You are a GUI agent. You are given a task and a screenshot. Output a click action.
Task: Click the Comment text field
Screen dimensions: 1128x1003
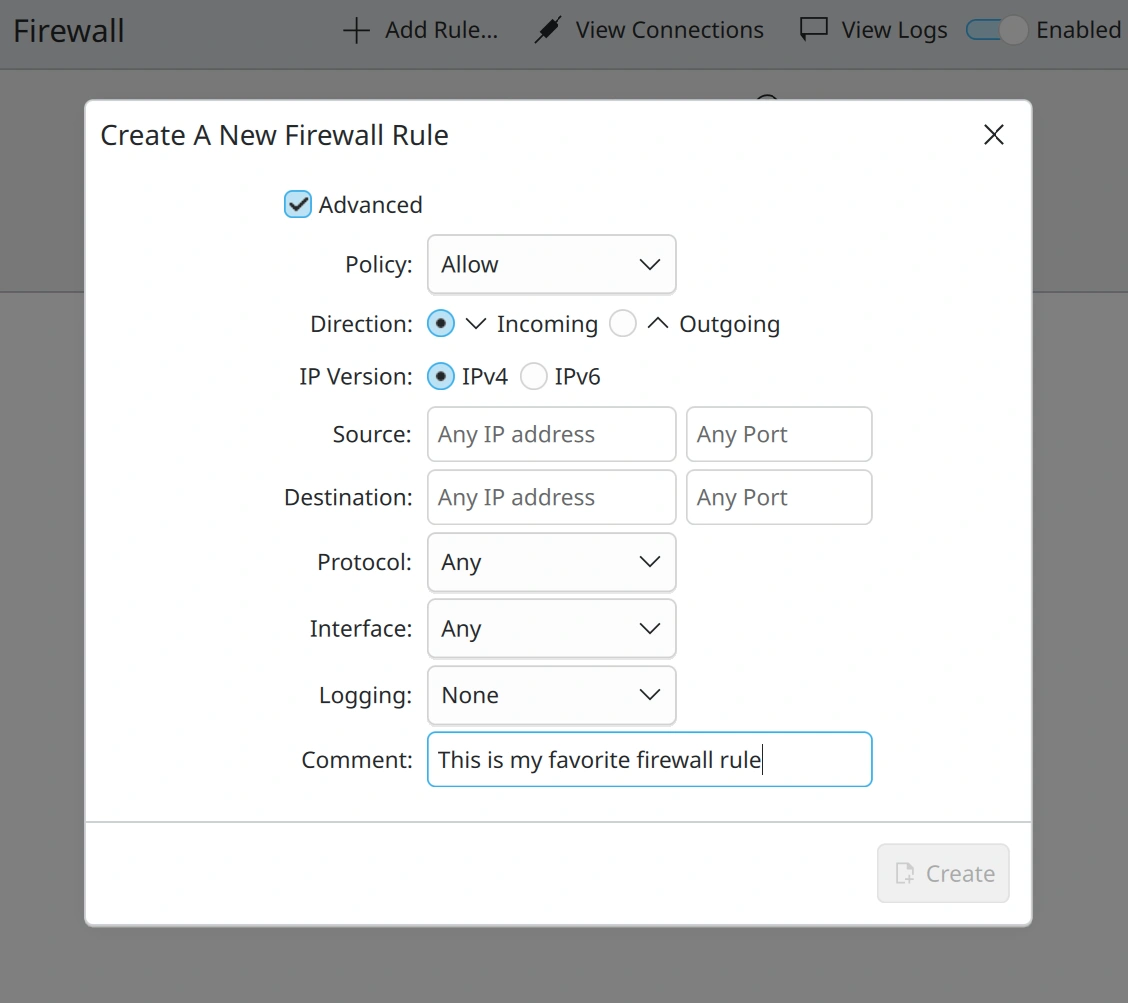[x=650, y=760]
